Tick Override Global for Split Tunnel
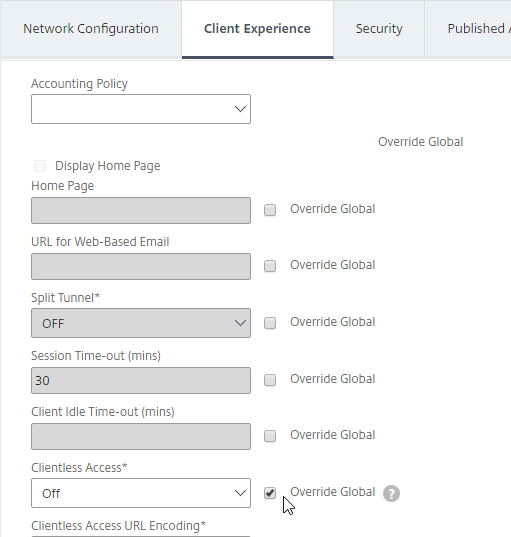This screenshot has height=537, width=511. click(x=270, y=323)
